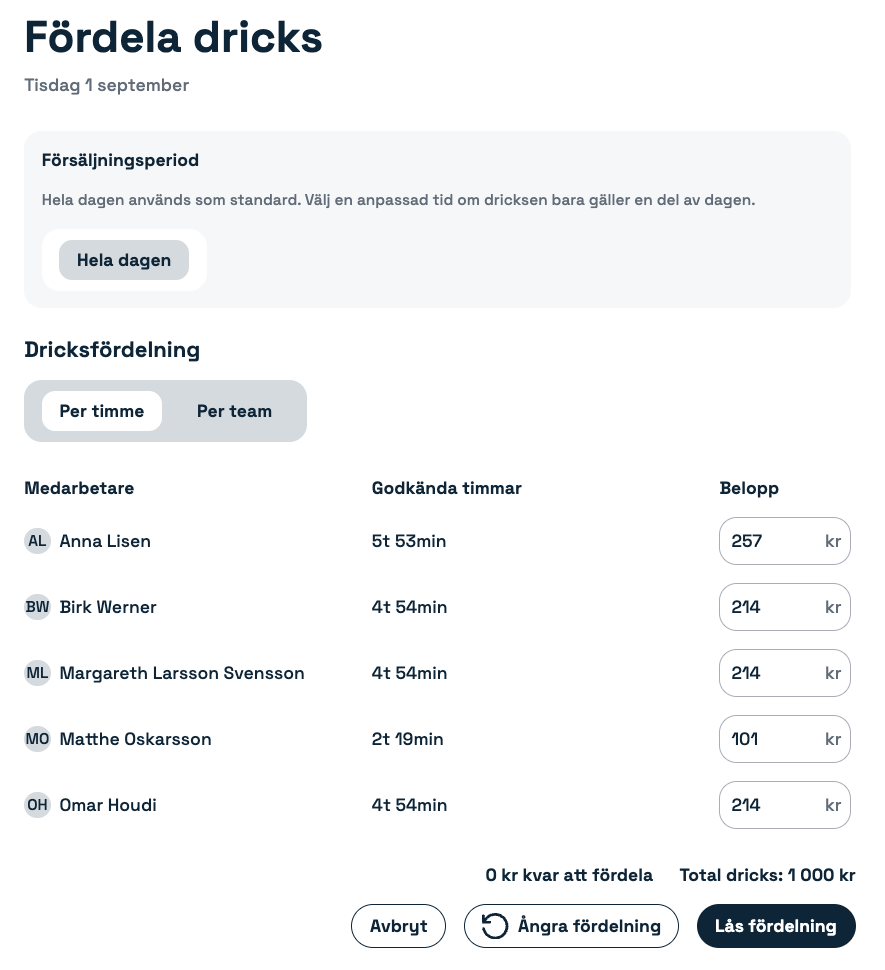Screen dimensions: 885x970
Task: Edit Omar Houdi's amount field
Action: point(785,805)
